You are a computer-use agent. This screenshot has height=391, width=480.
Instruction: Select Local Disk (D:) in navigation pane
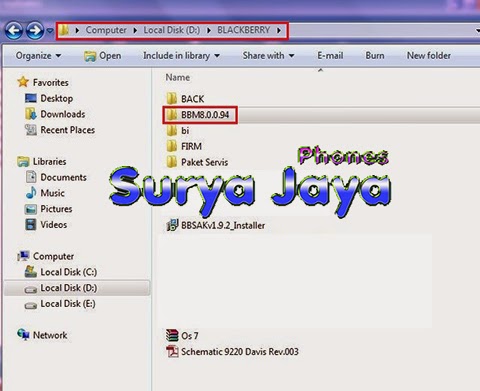coord(77,288)
